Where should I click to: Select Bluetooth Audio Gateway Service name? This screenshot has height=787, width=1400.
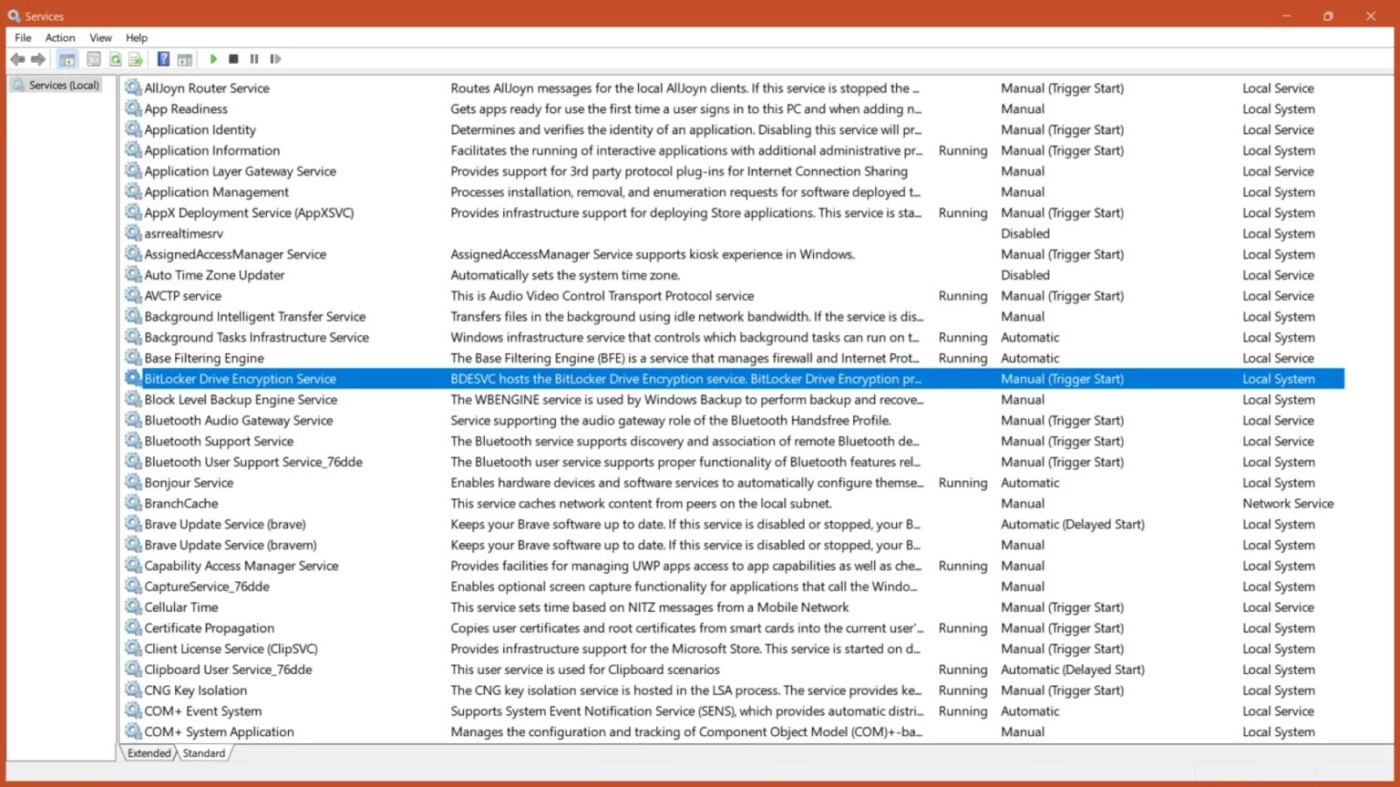click(x=239, y=421)
